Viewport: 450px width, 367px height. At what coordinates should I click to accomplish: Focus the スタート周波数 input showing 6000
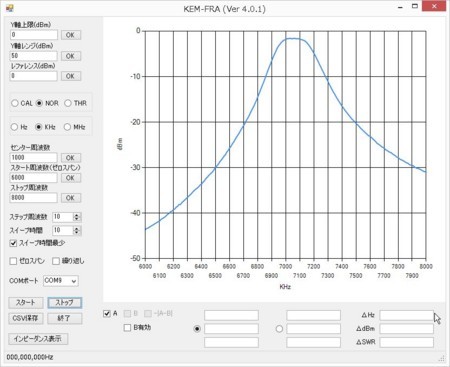(34, 178)
